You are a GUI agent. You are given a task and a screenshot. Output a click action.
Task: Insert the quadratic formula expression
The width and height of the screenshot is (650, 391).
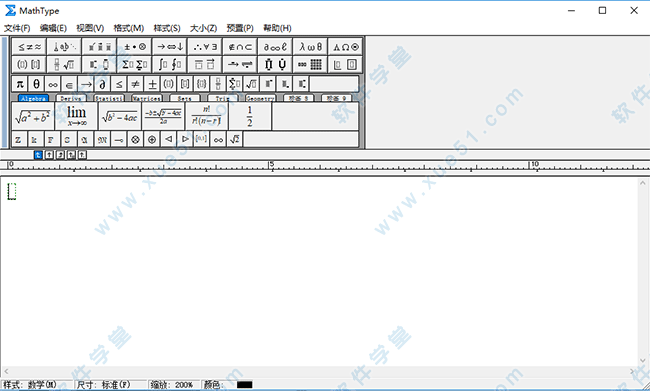point(163,117)
